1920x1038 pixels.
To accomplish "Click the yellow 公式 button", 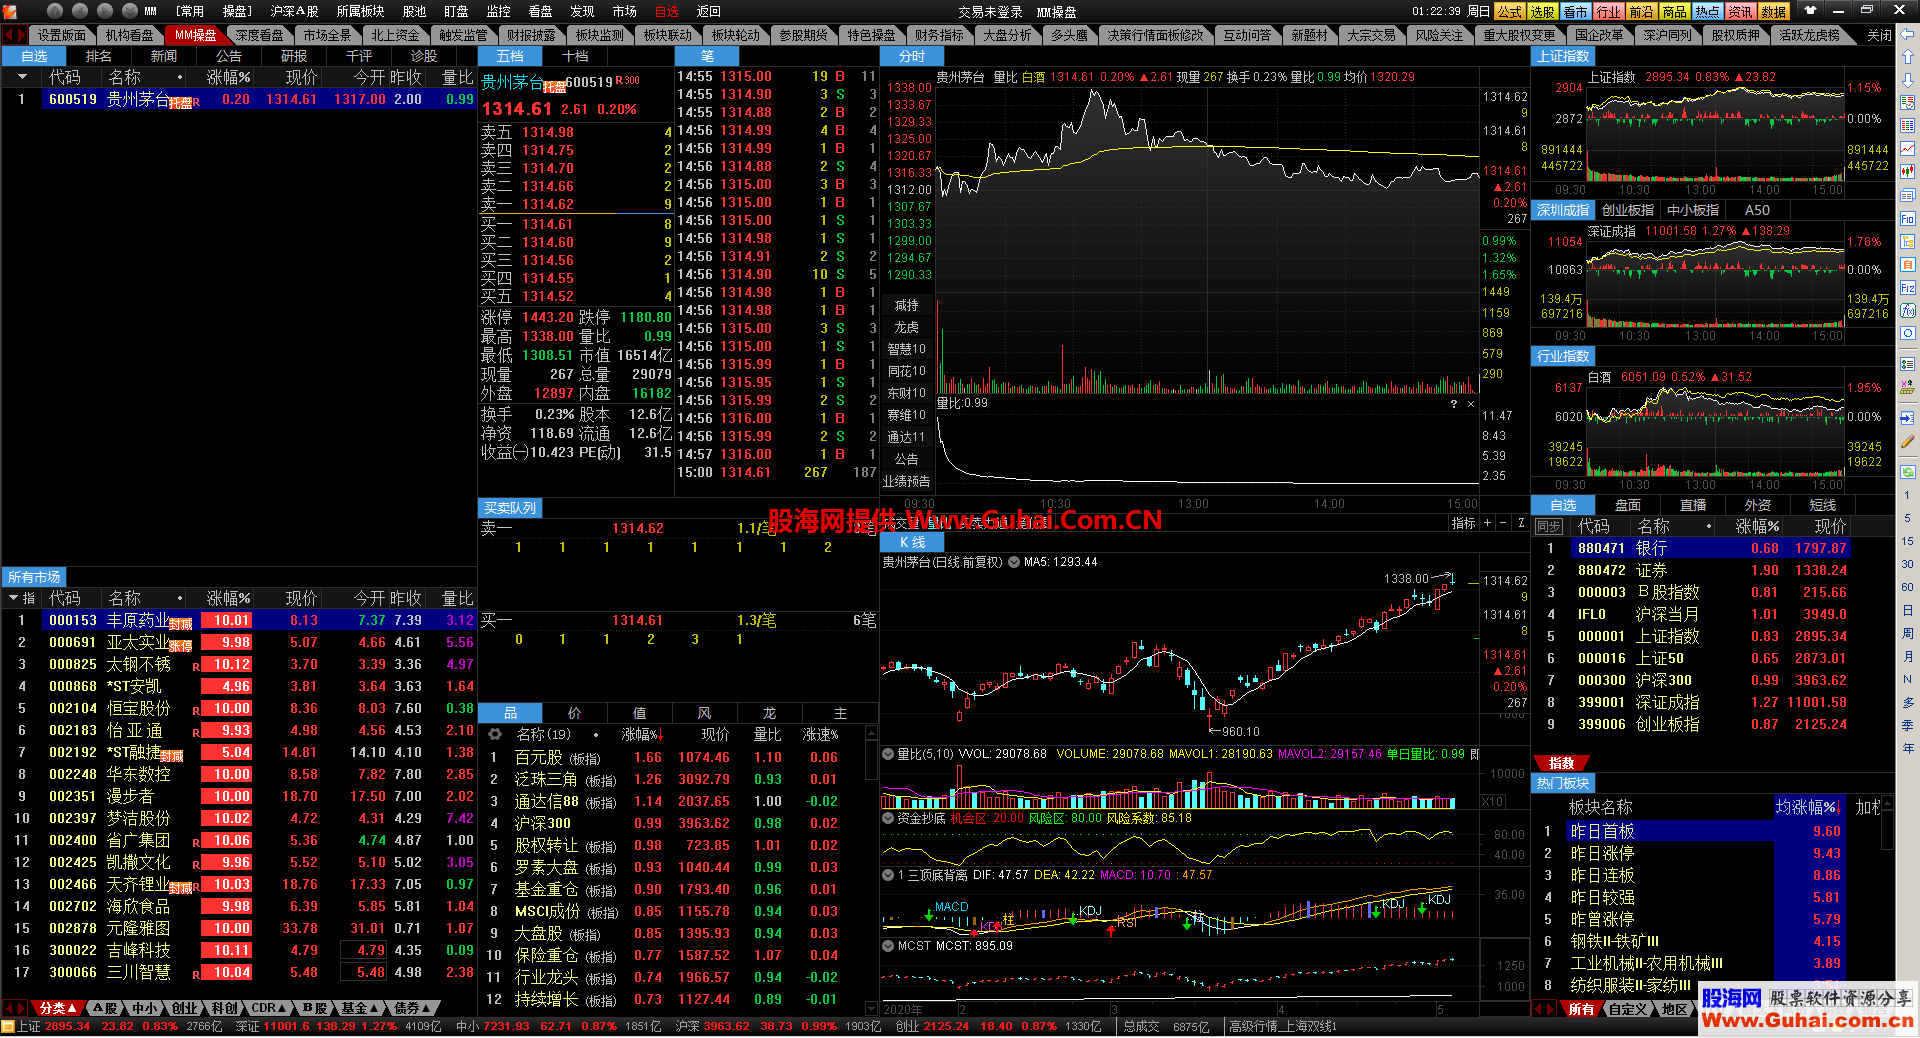I will (x=1510, y=11).
